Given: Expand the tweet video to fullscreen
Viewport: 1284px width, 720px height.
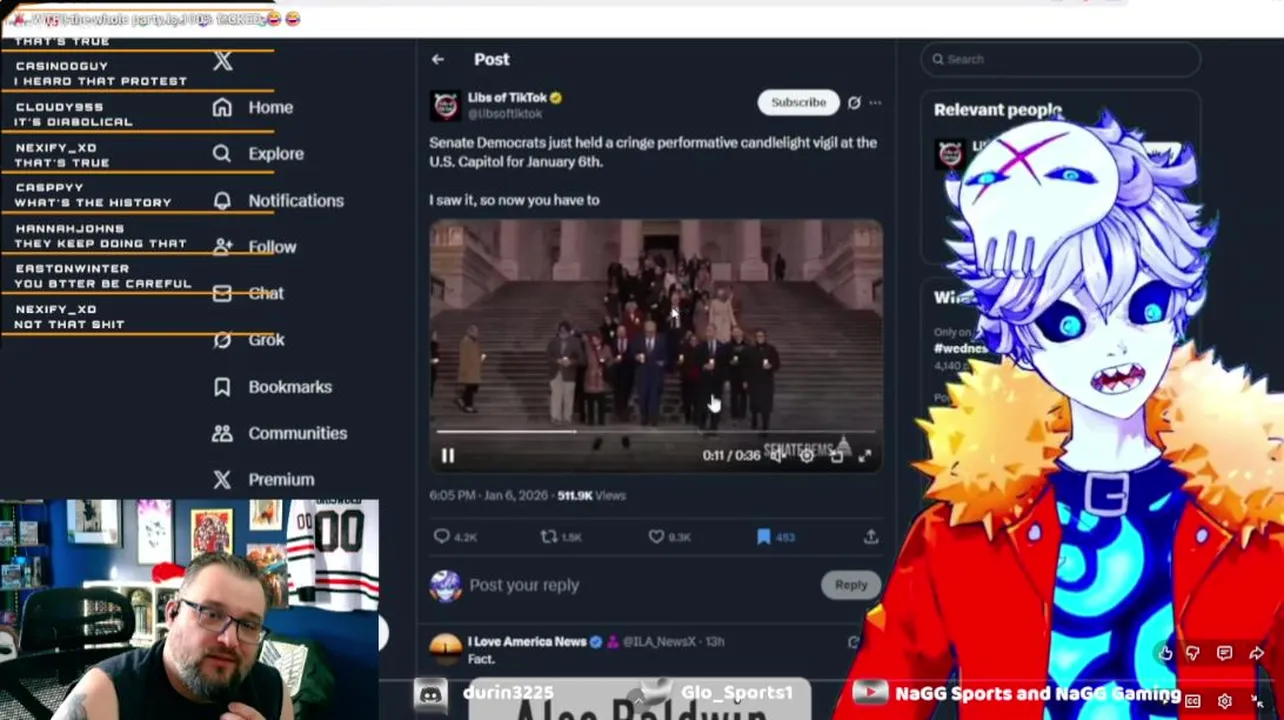Looking at the screenshot, I should [x=865, y=456].
